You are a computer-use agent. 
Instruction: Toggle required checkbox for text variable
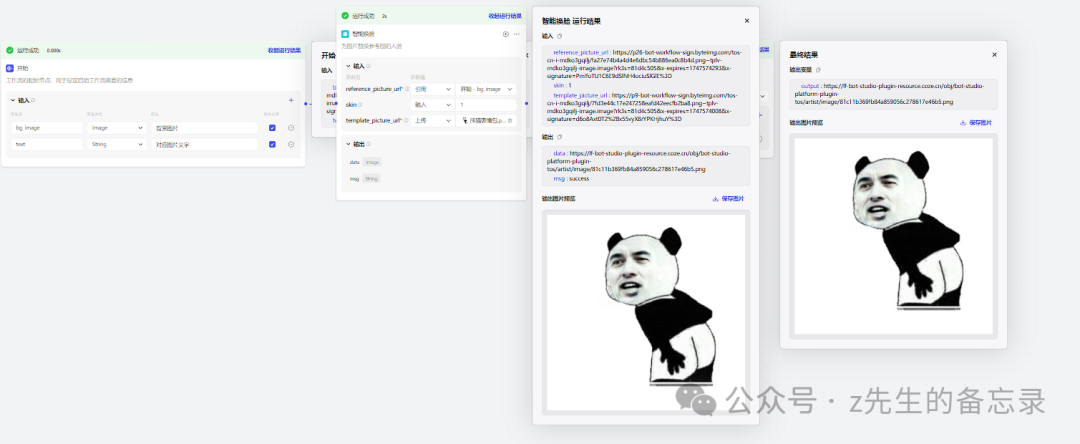point(272,145)
